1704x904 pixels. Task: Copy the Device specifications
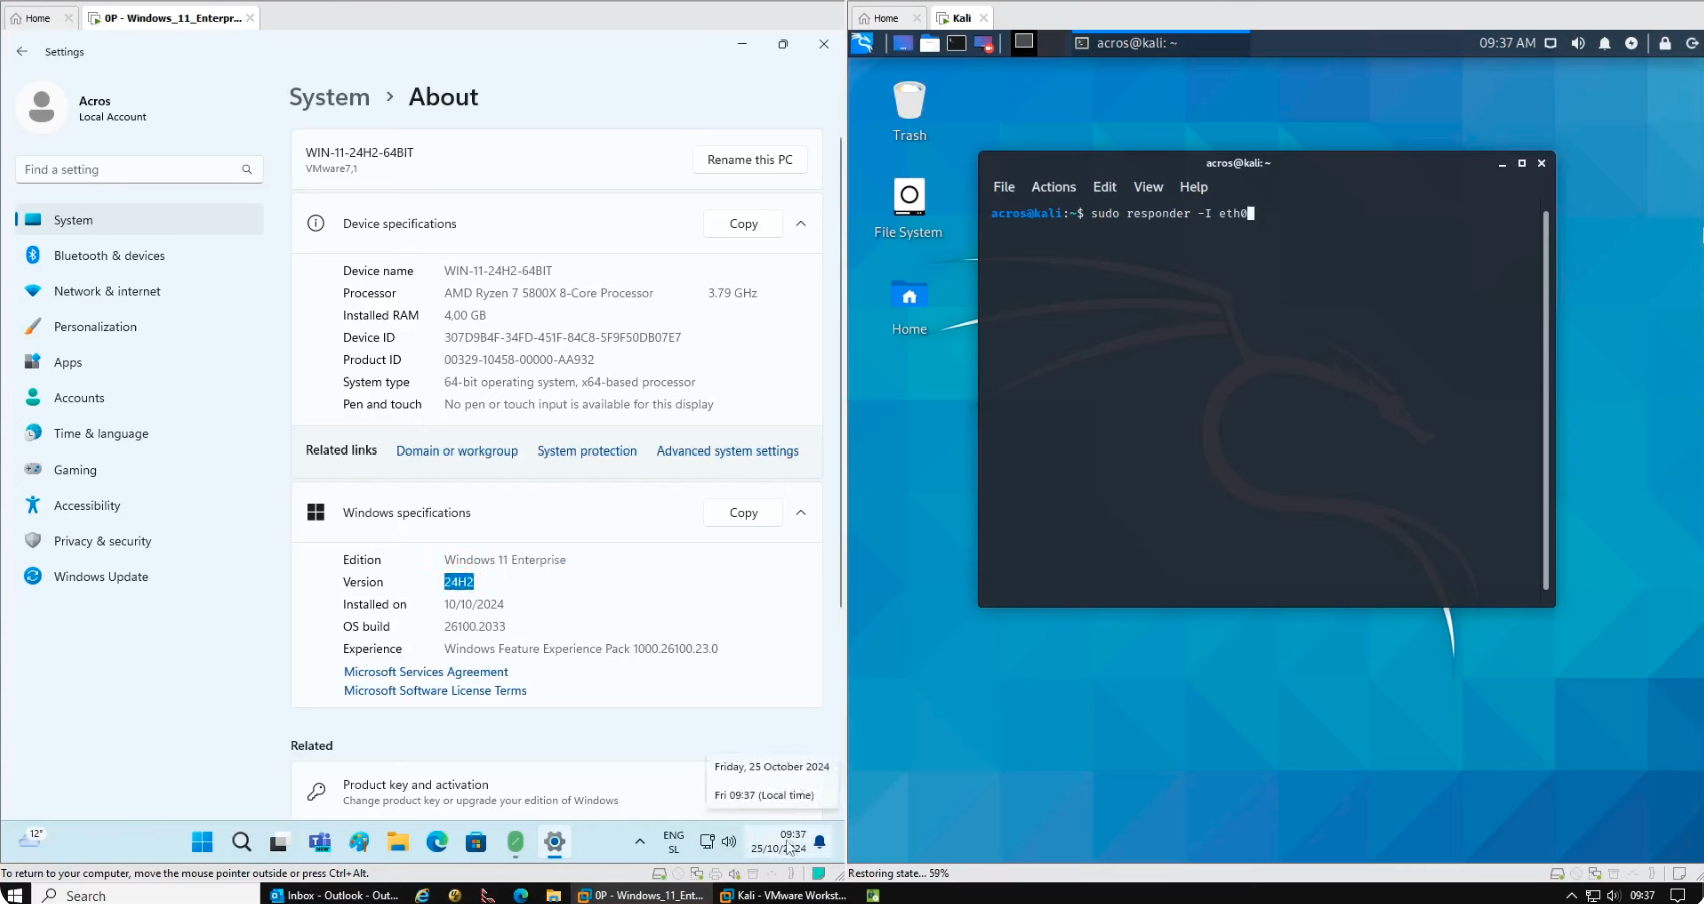click(744, 224)
